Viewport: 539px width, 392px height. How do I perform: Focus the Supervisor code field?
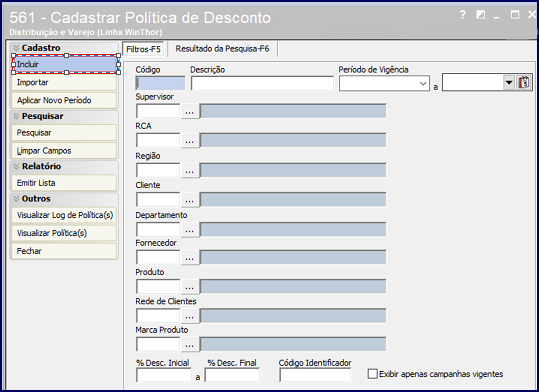158,111
